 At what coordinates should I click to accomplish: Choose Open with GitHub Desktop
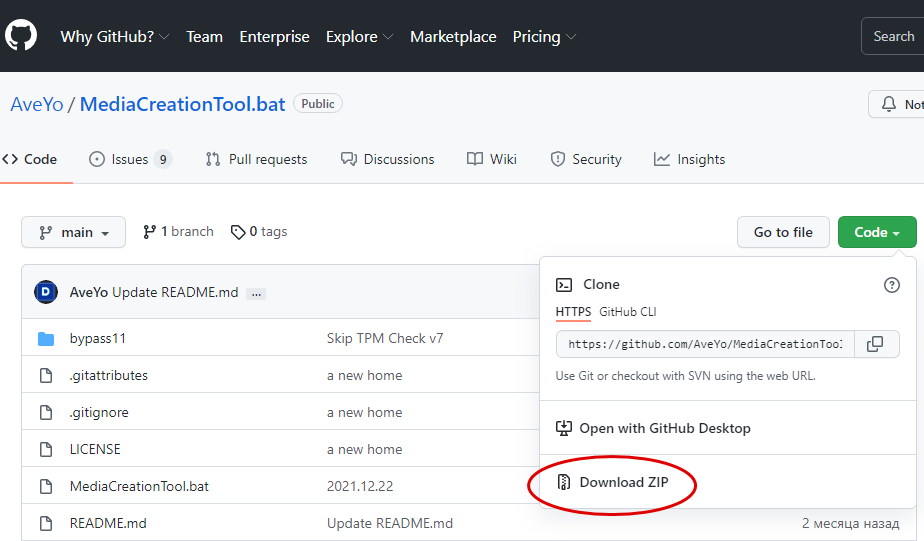pos(664,428)
